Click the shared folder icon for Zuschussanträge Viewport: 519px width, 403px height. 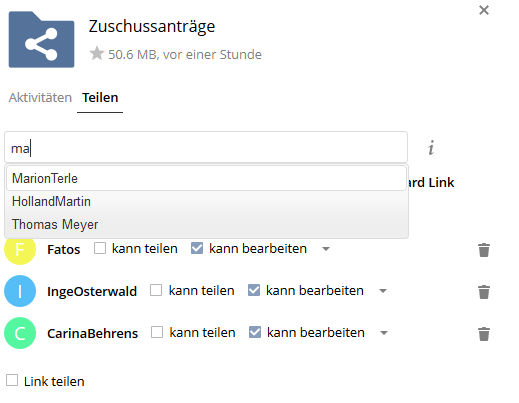(41, 39)
